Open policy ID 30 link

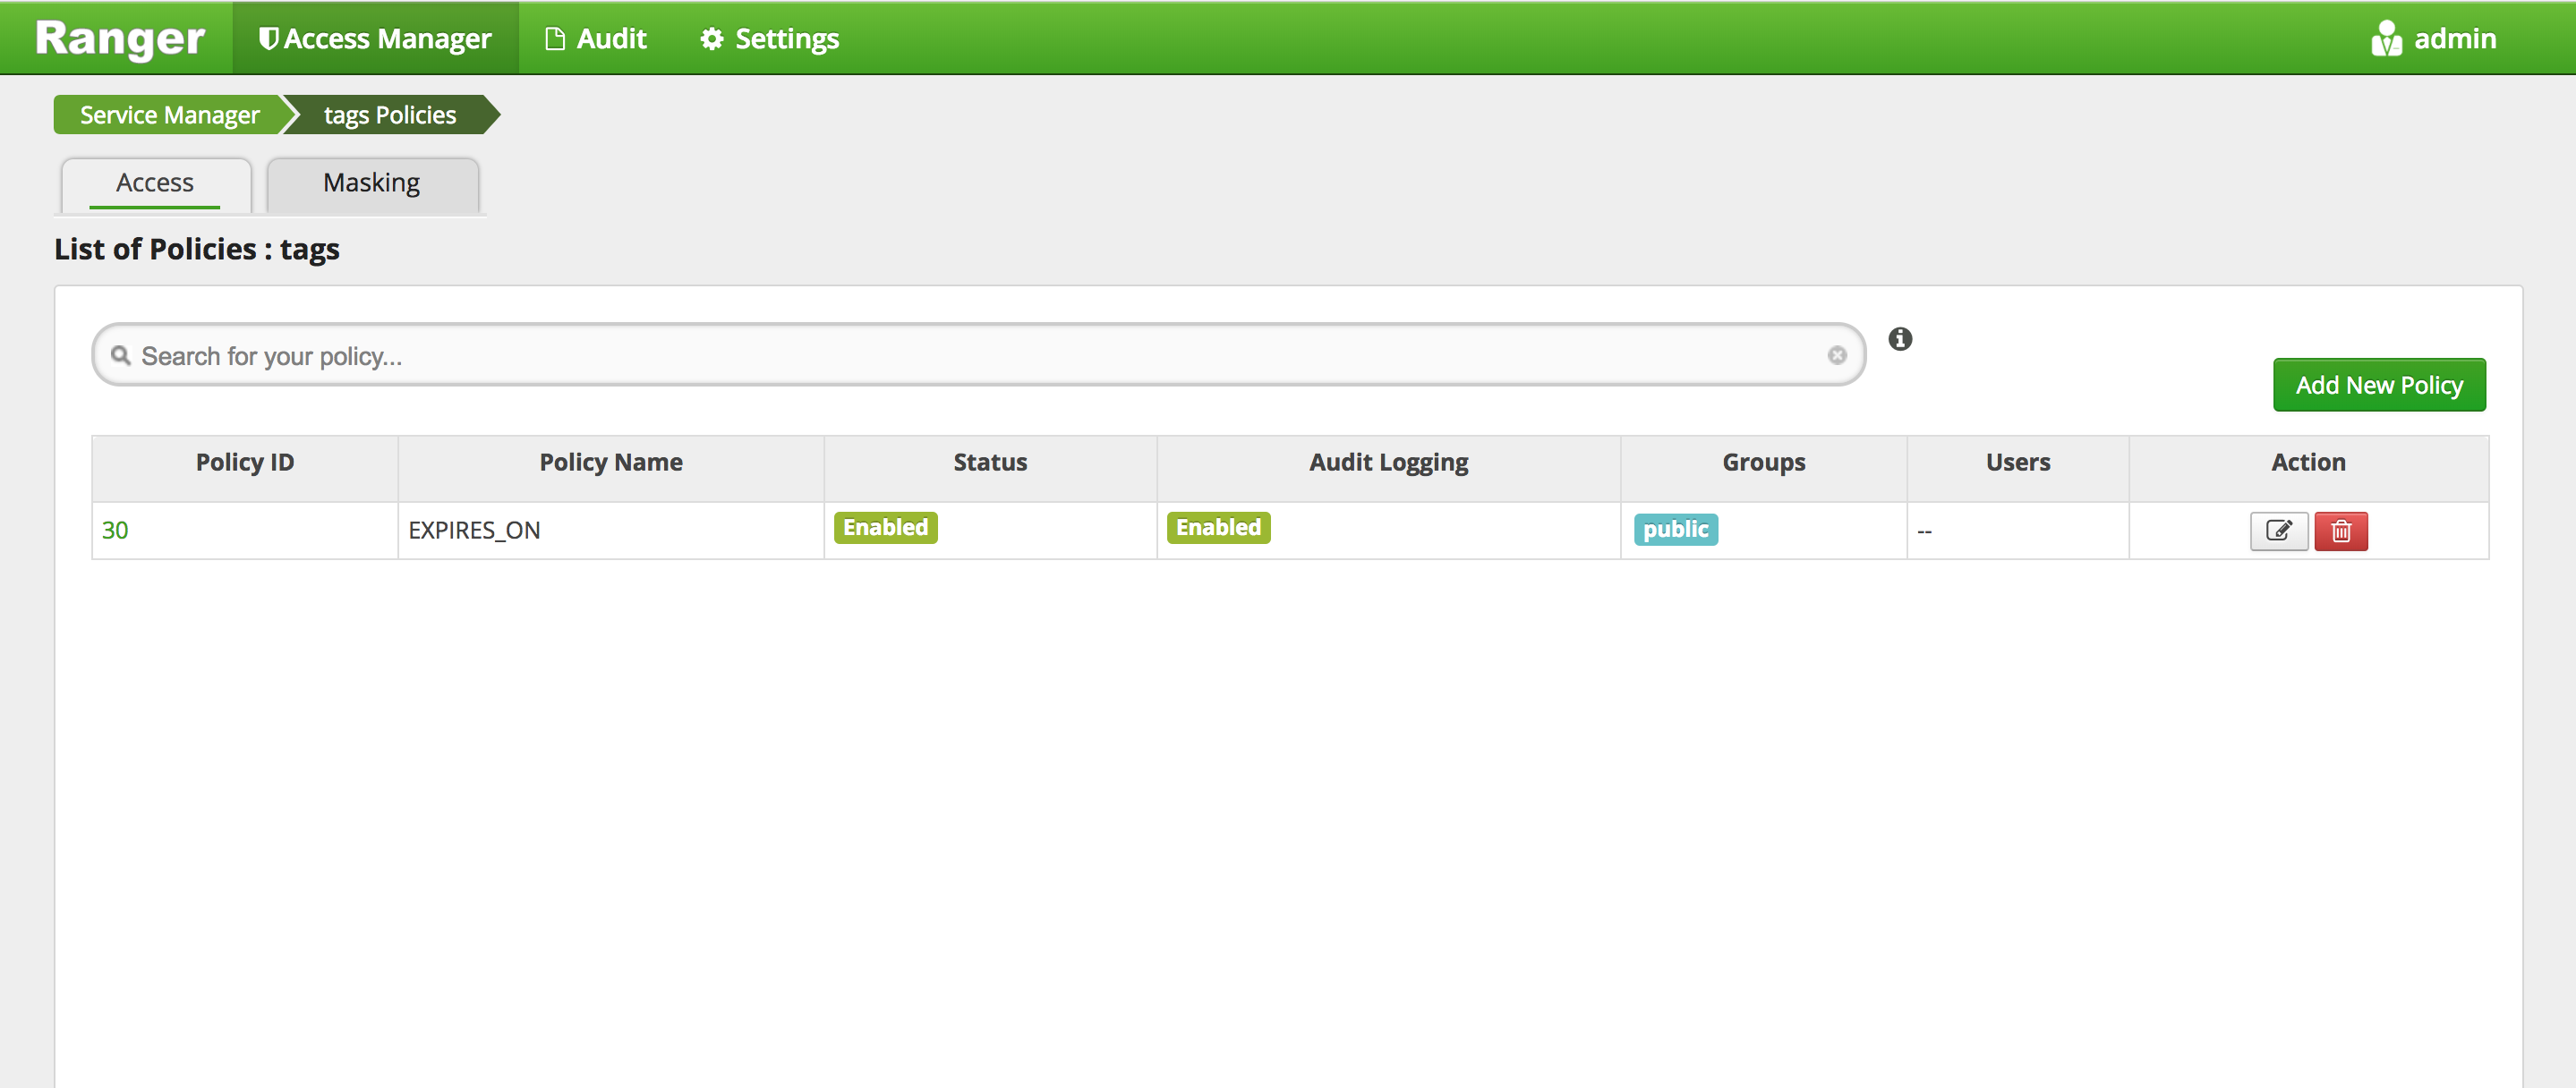[115, 530]
